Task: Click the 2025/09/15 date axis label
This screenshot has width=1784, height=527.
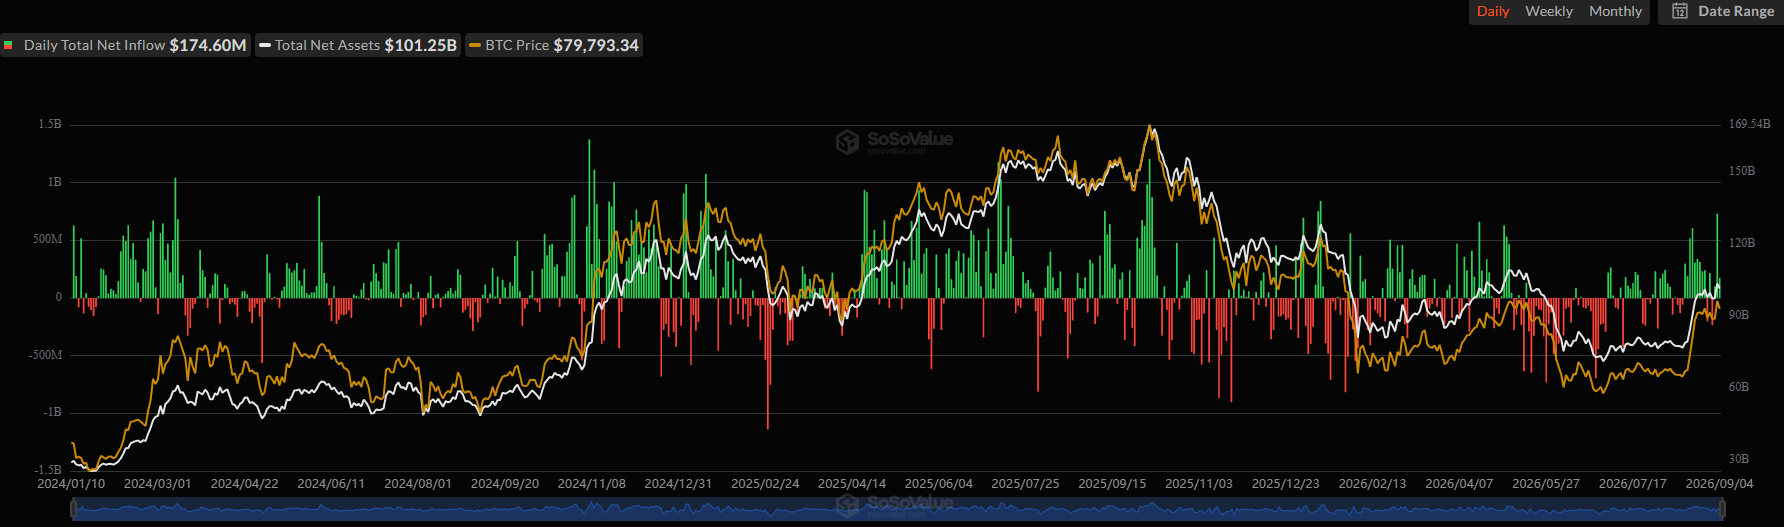Action: (x=1112, y=483)
